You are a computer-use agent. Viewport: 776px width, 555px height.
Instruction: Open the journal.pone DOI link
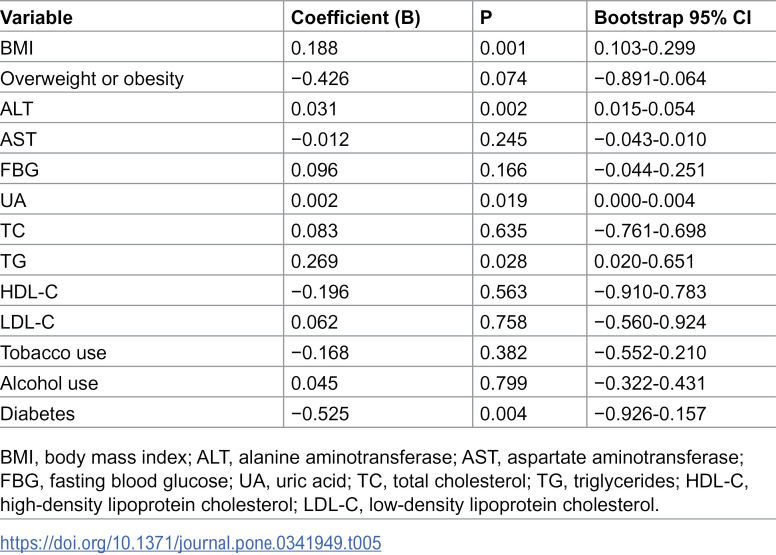coord(191,543)
